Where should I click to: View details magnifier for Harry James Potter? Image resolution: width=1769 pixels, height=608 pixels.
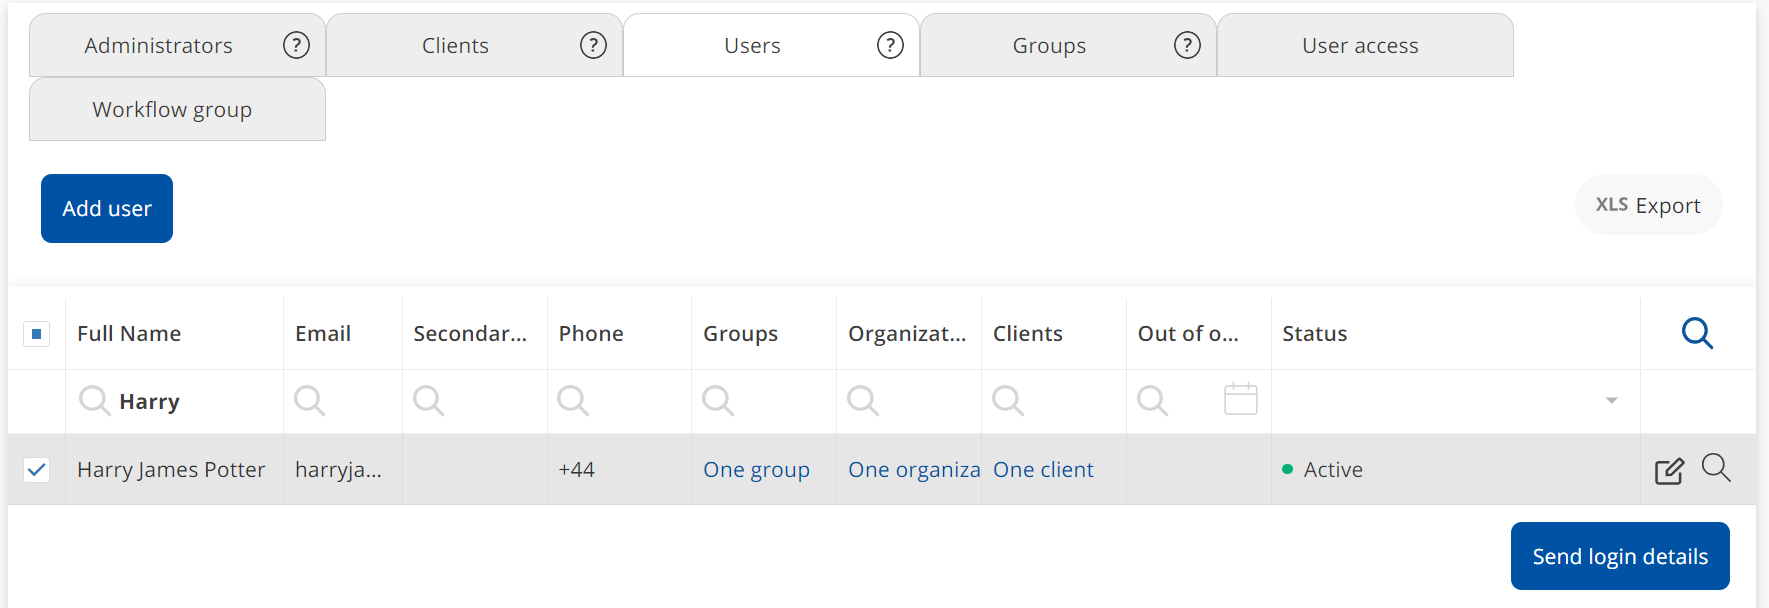[1716, 468]
